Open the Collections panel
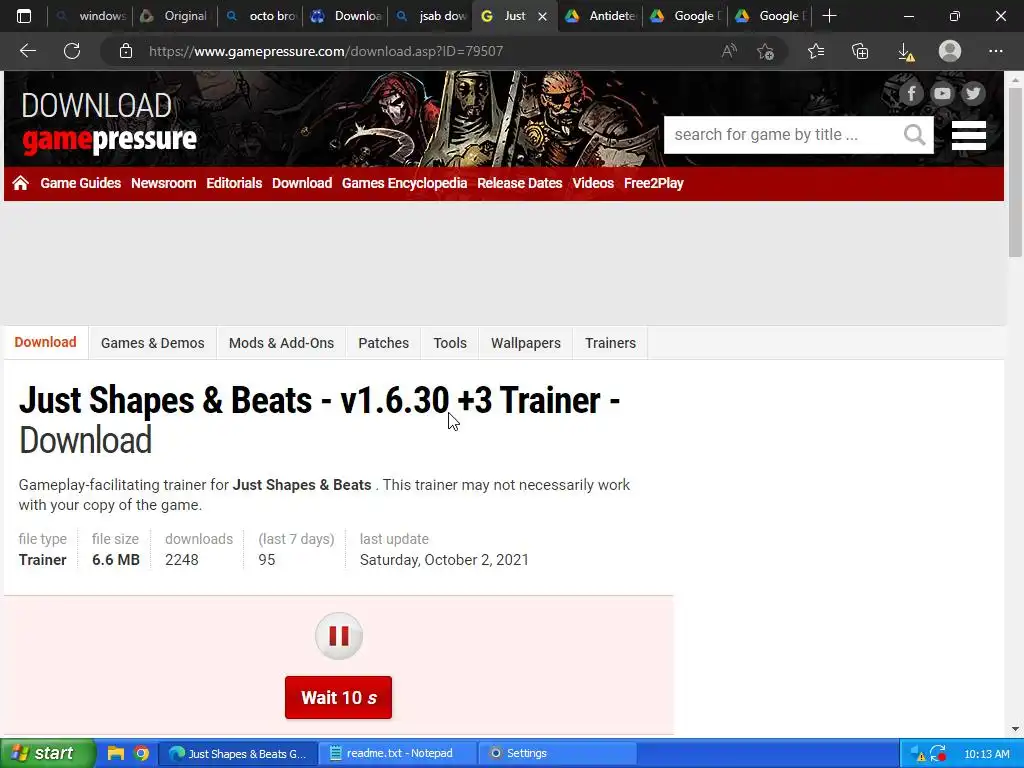This screenshot has width=1024, height=768. [860, 51]
